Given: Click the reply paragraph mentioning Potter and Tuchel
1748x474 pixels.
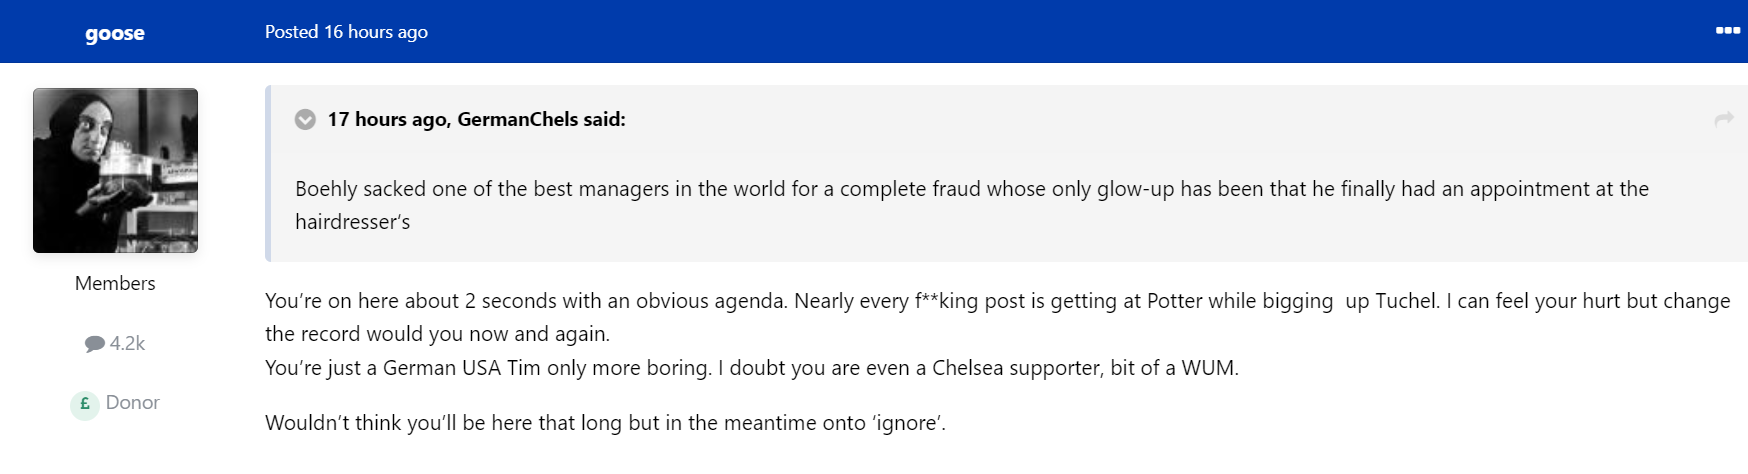Looking at the screenshot, I should pyautogui.click(x=997, y=317).
